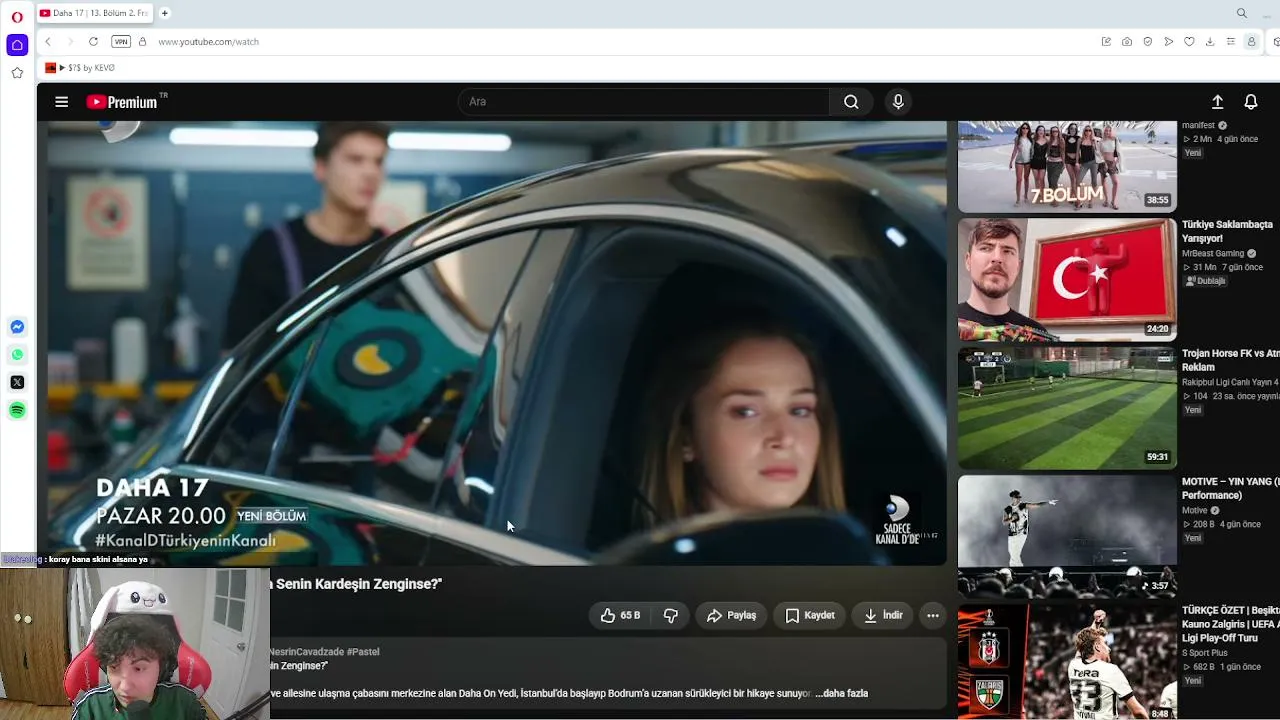Open 'TÜRKÇE ÖZET' Beşiktaş video title
Viewport: 1280px width, 720px height.
click(1230, 624)
